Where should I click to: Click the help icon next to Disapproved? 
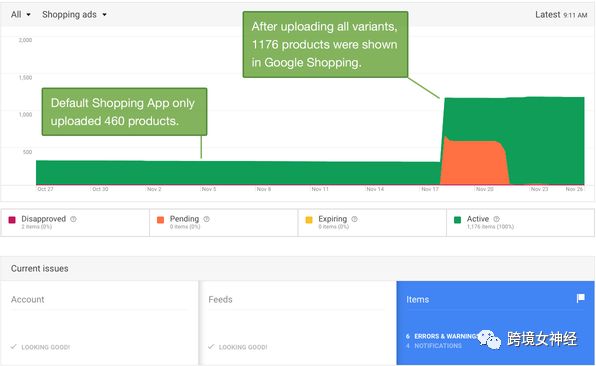coord(73,219)
